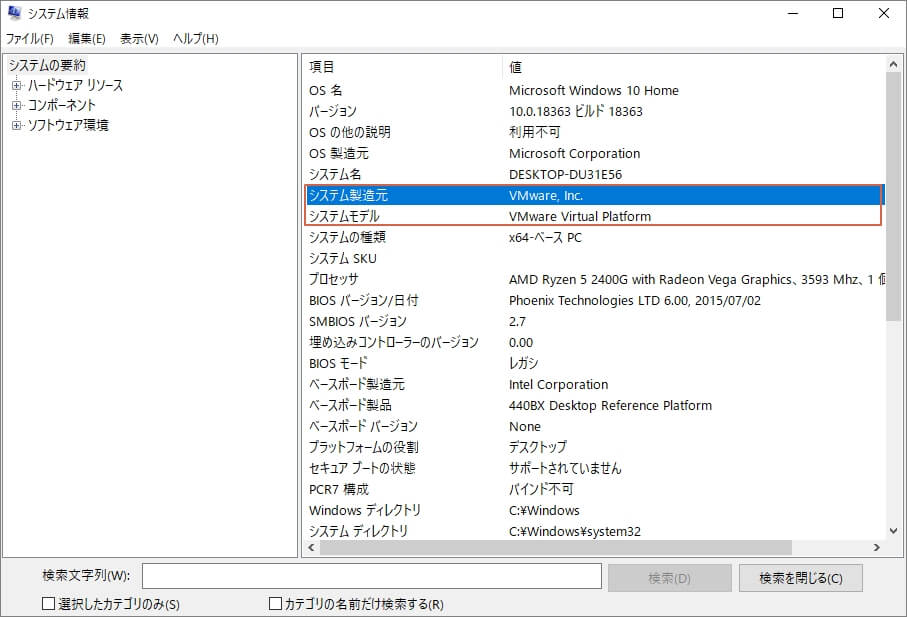Select the システムの種類 row
The width and height of the screenshot is (907, 617).
click(x=594, y=238)
